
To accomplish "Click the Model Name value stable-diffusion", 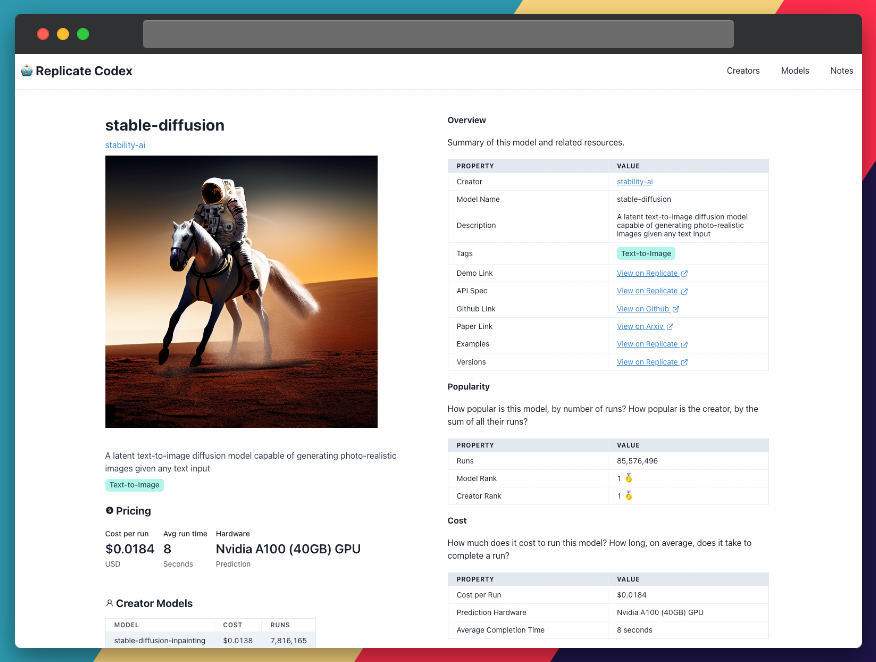I will [x=644, y=199].
